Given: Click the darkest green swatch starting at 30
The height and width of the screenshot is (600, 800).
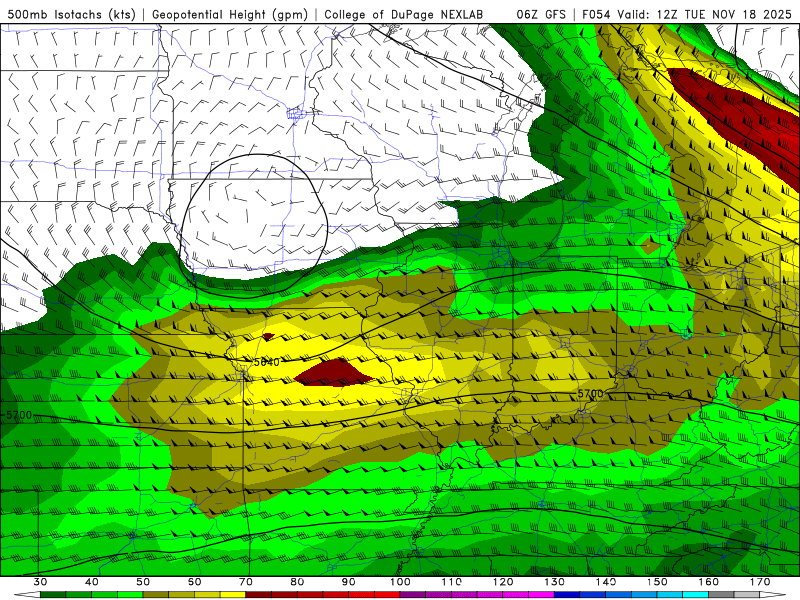Looking at the screenshot, I should 53,595.
